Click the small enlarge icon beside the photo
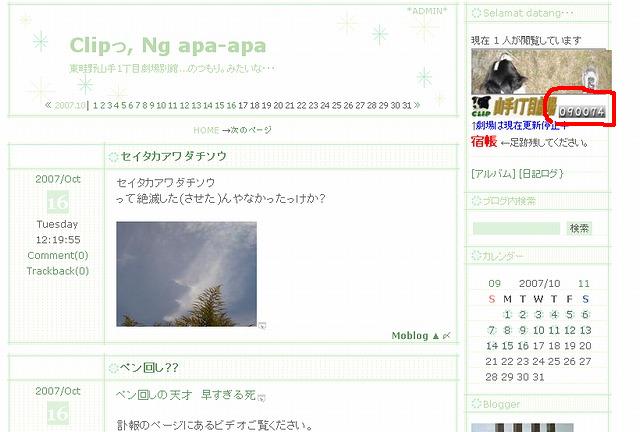 pyautogui.click(x=262, y=325)
